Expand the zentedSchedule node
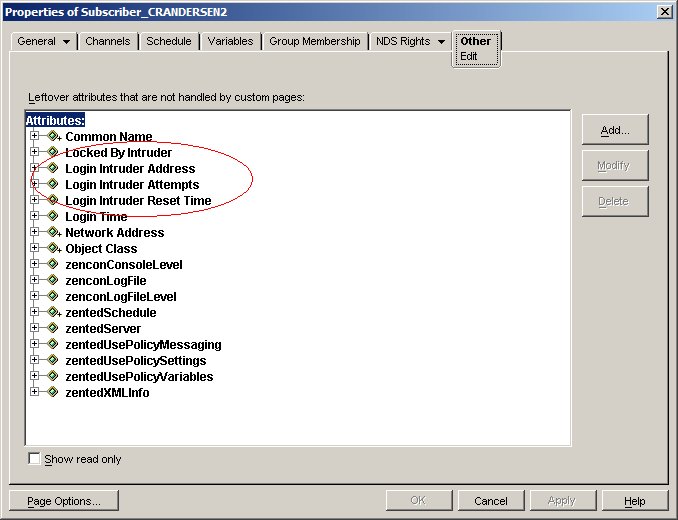Screen dimensions: 678x520 [x=35, y=312]
